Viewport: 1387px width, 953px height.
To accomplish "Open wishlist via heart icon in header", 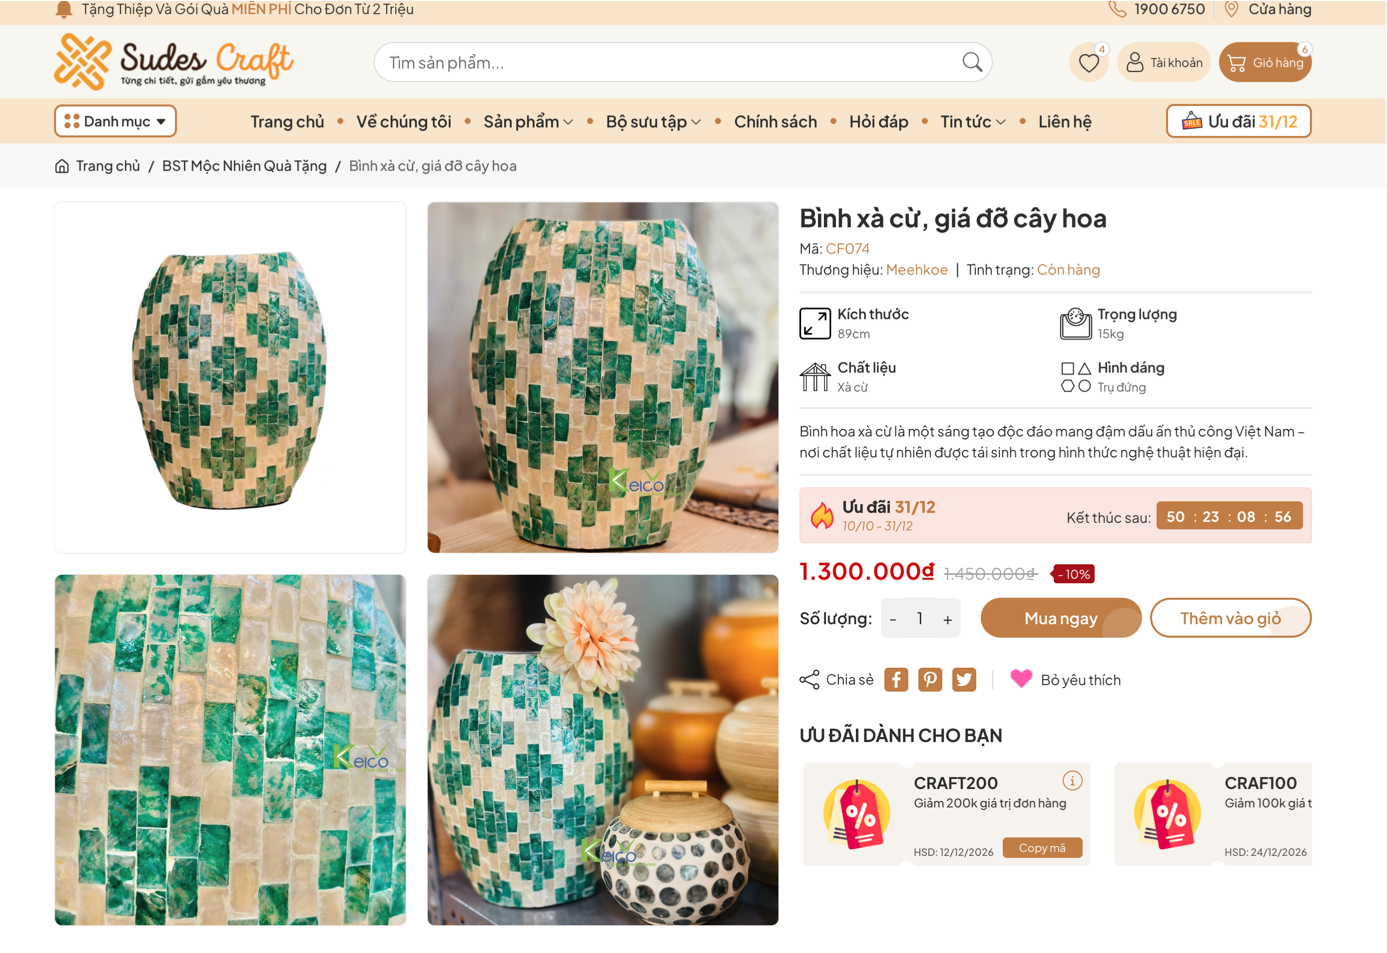I will (x=1088, y=63).
